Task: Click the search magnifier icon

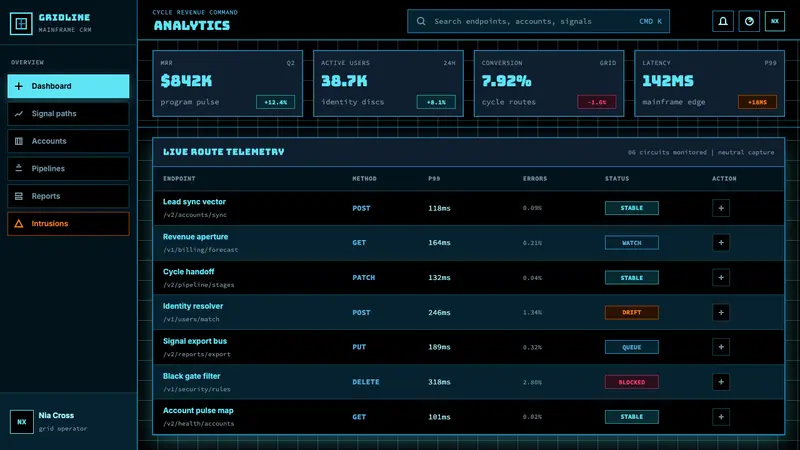Action: [421, 21]
